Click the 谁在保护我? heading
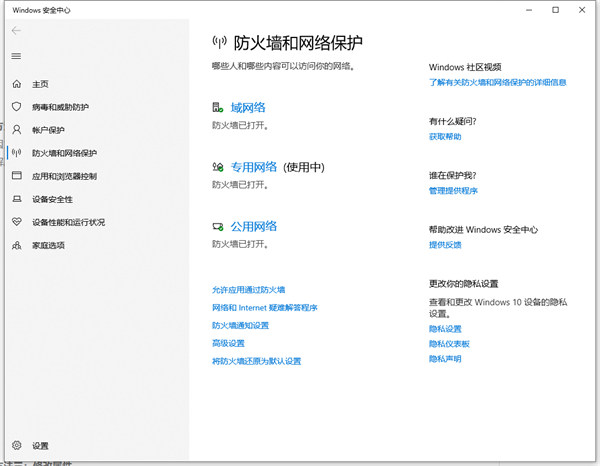This screenshot has height=466, width=600. click(453, 176)
